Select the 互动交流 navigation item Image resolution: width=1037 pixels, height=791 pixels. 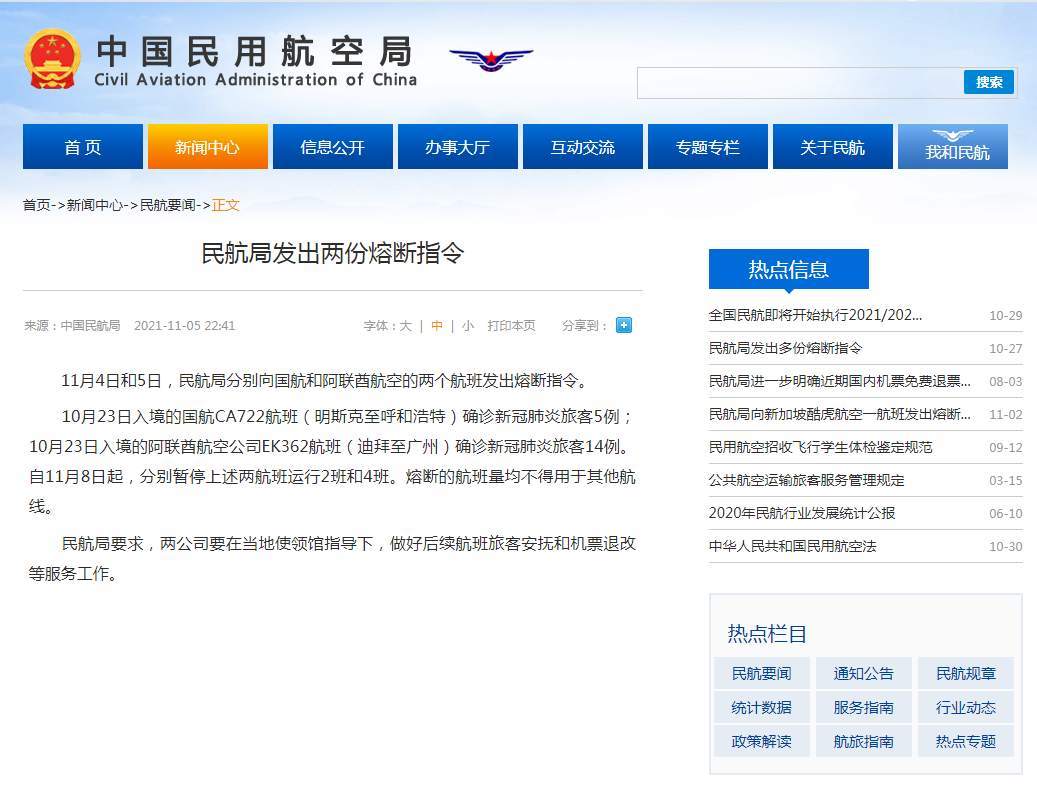582,147
